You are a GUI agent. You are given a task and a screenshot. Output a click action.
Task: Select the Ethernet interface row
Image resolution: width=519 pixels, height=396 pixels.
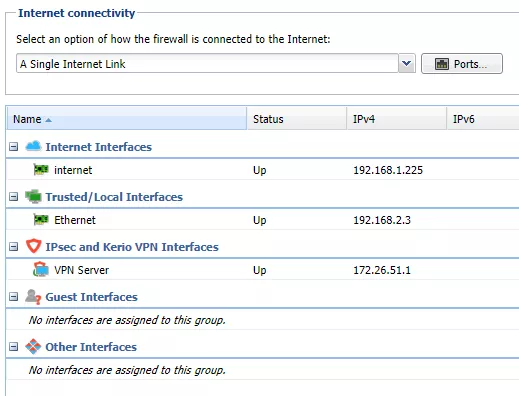tap(263, 220)
